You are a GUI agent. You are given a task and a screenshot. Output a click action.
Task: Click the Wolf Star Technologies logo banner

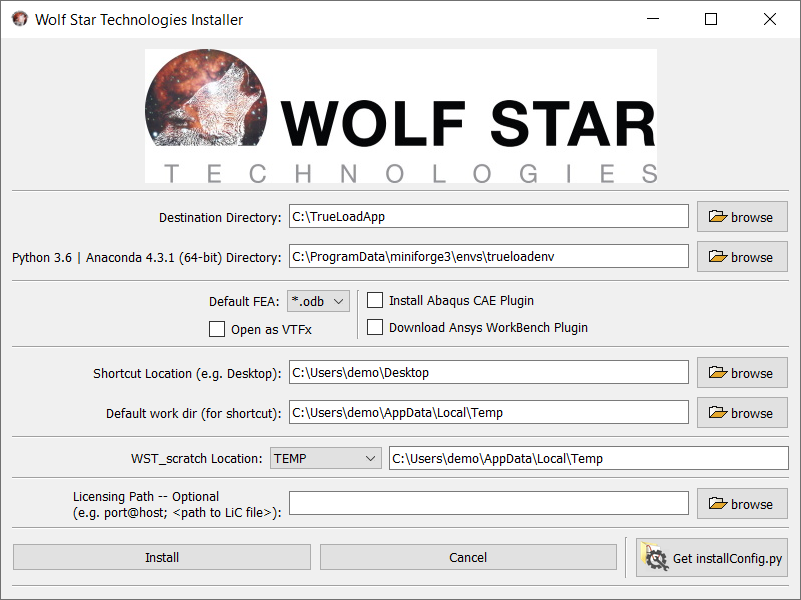point(401,116)
